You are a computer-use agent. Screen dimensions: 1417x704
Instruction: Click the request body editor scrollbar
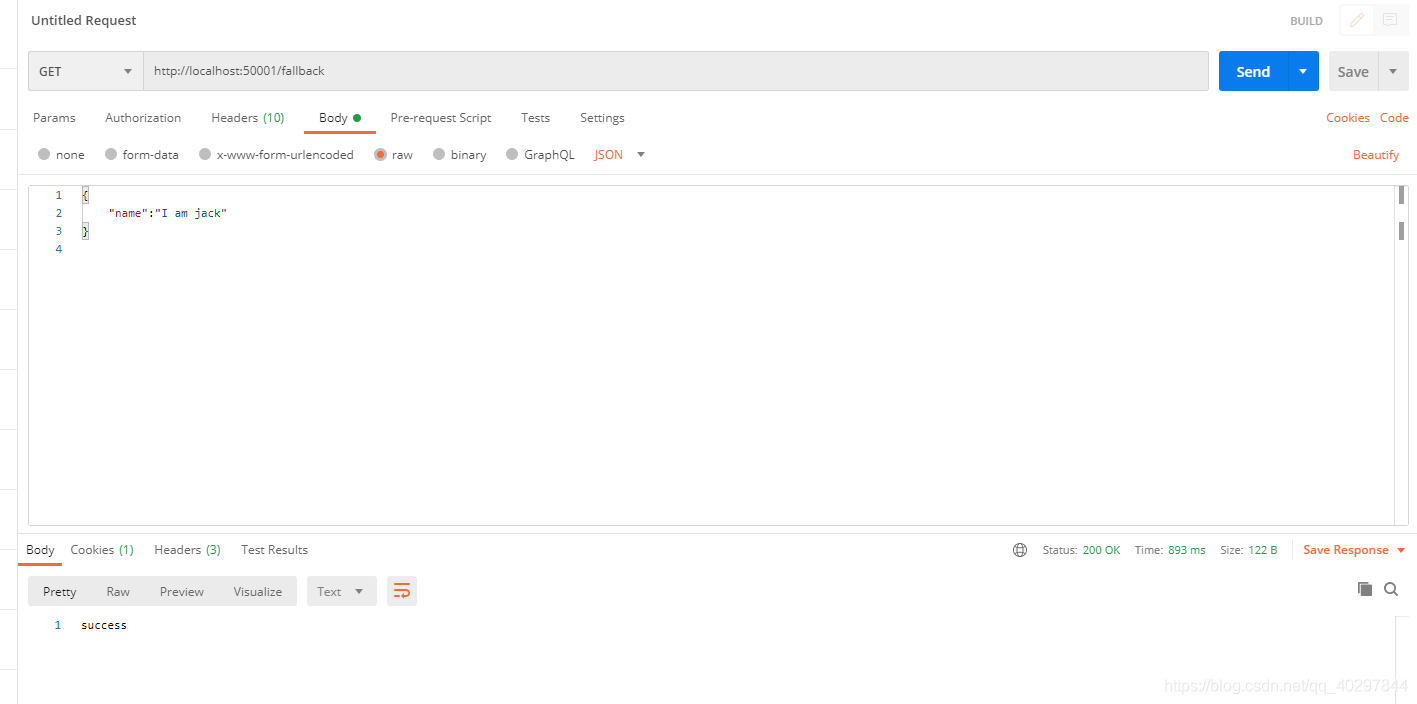pyautogui.click(x=1401, y=355)
